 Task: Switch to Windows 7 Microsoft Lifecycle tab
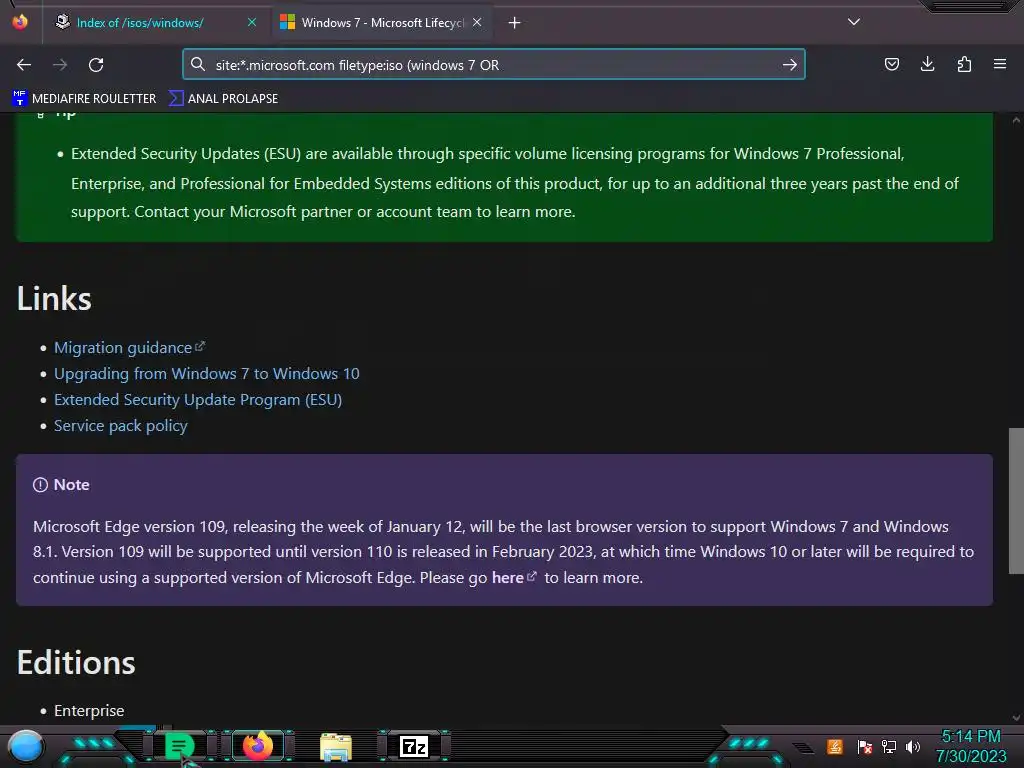click(382, 23)
